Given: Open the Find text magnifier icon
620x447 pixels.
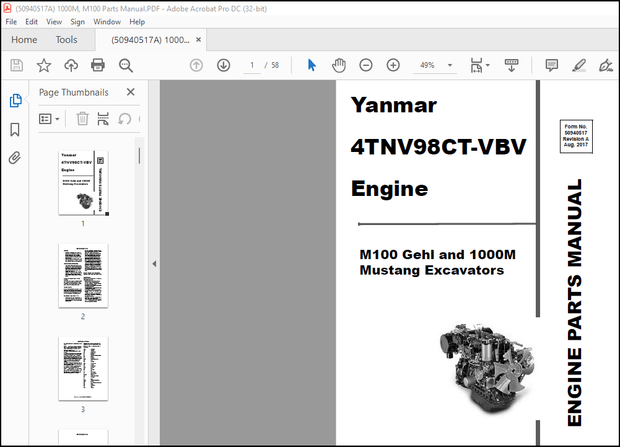Looking at the screenshot, I should [x=126, y=65].
